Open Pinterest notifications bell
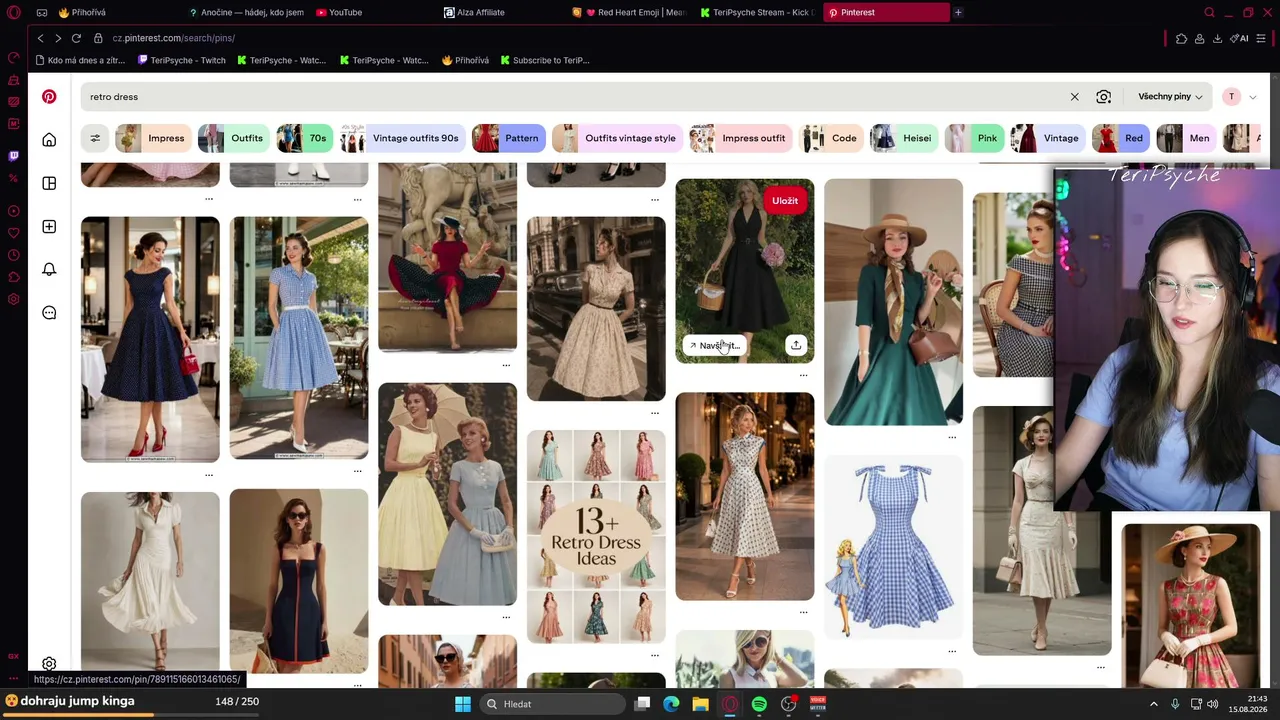The width and height of the screenshot is (1280, 720). coord(49,270)
